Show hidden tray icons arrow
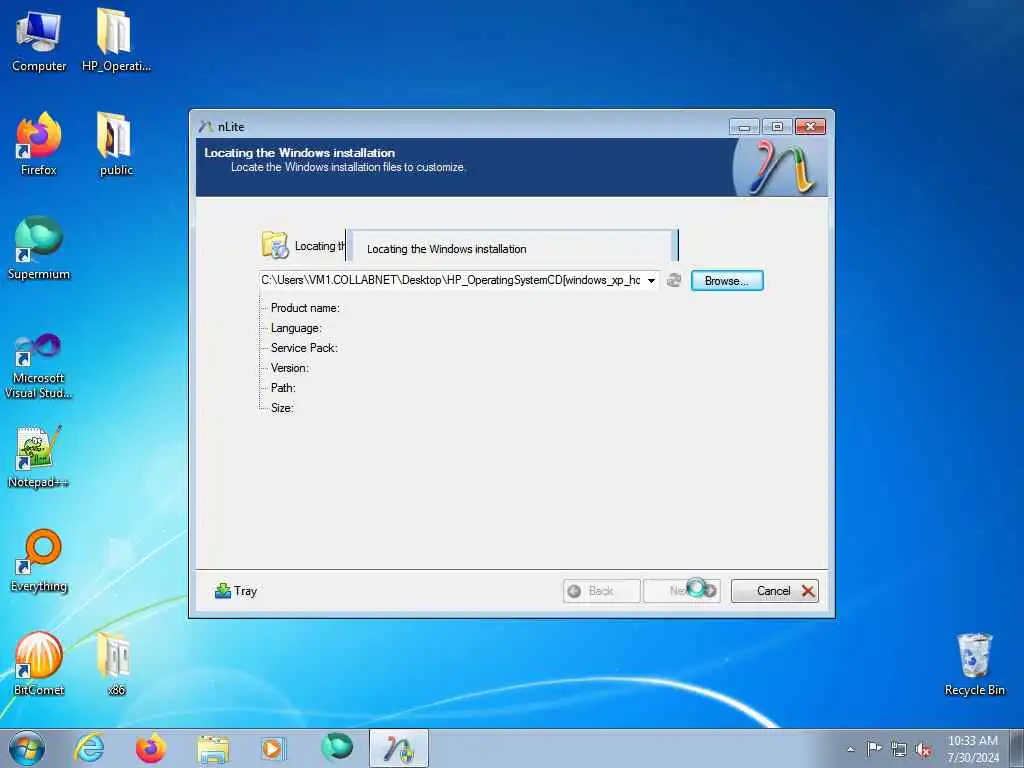The image size is (1024, 768). 850,749
